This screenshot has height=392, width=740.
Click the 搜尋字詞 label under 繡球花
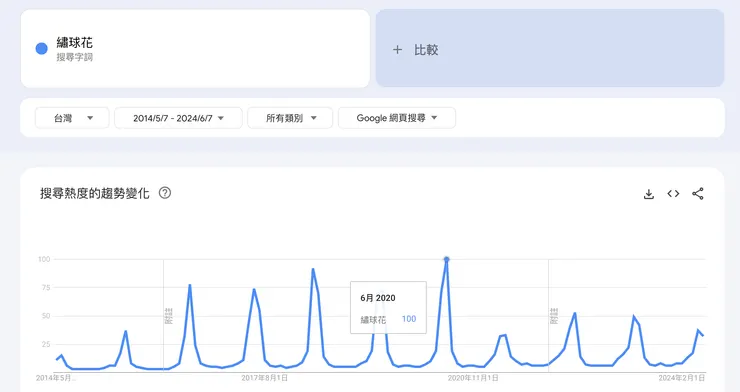(75, 57)
